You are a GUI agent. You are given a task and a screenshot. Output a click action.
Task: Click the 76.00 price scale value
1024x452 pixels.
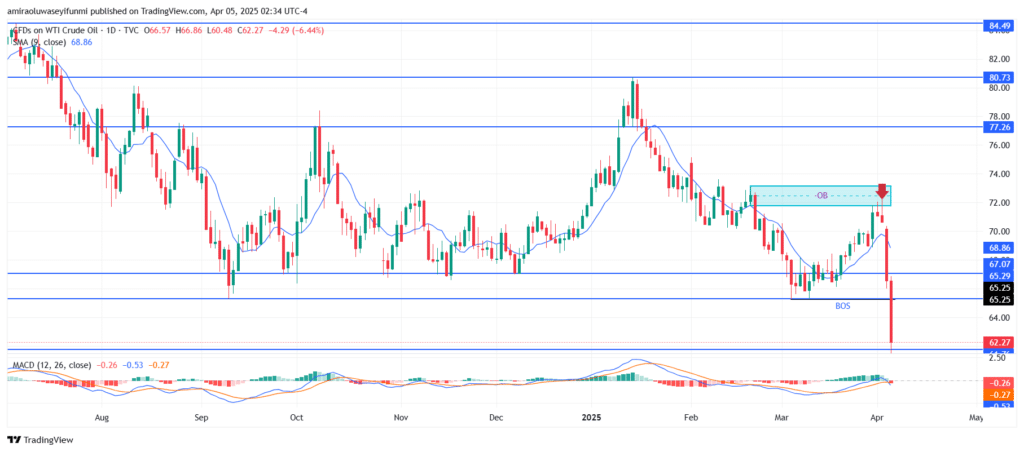click(1000, 145)
